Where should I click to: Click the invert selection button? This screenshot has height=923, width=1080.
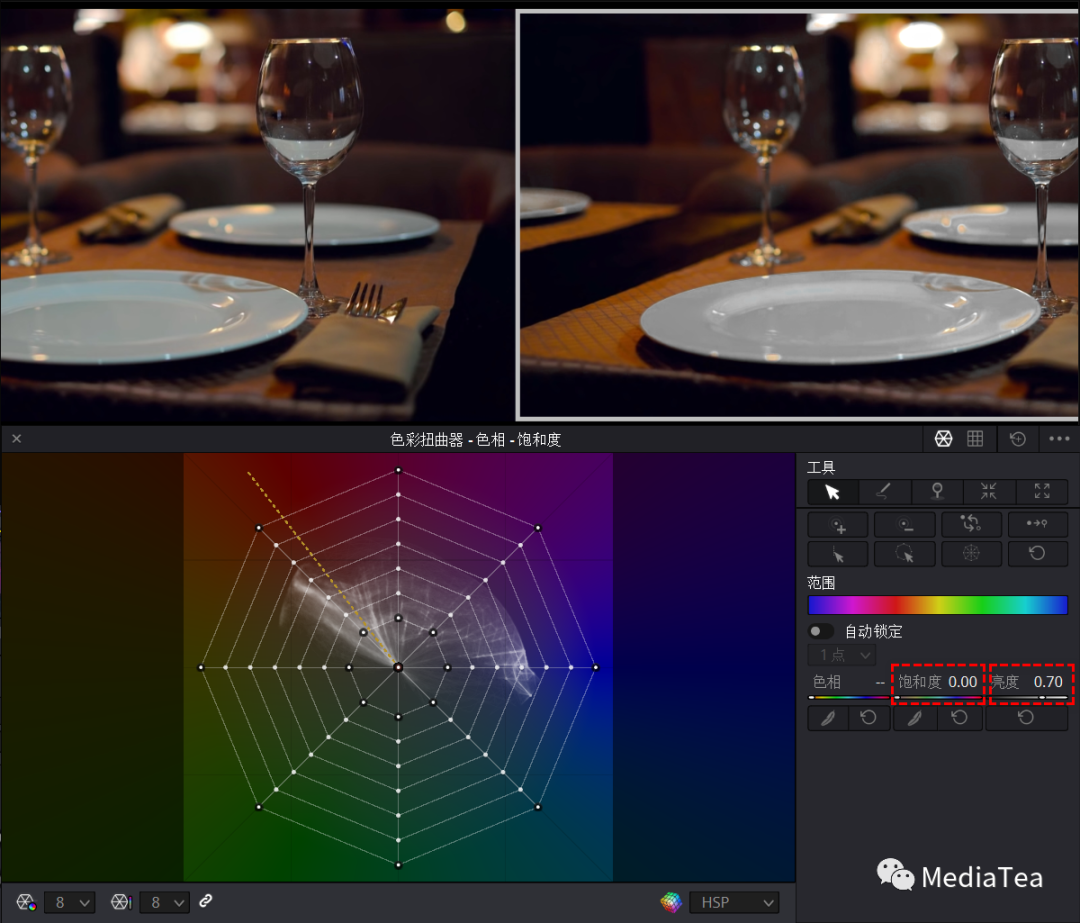[971, 525]
